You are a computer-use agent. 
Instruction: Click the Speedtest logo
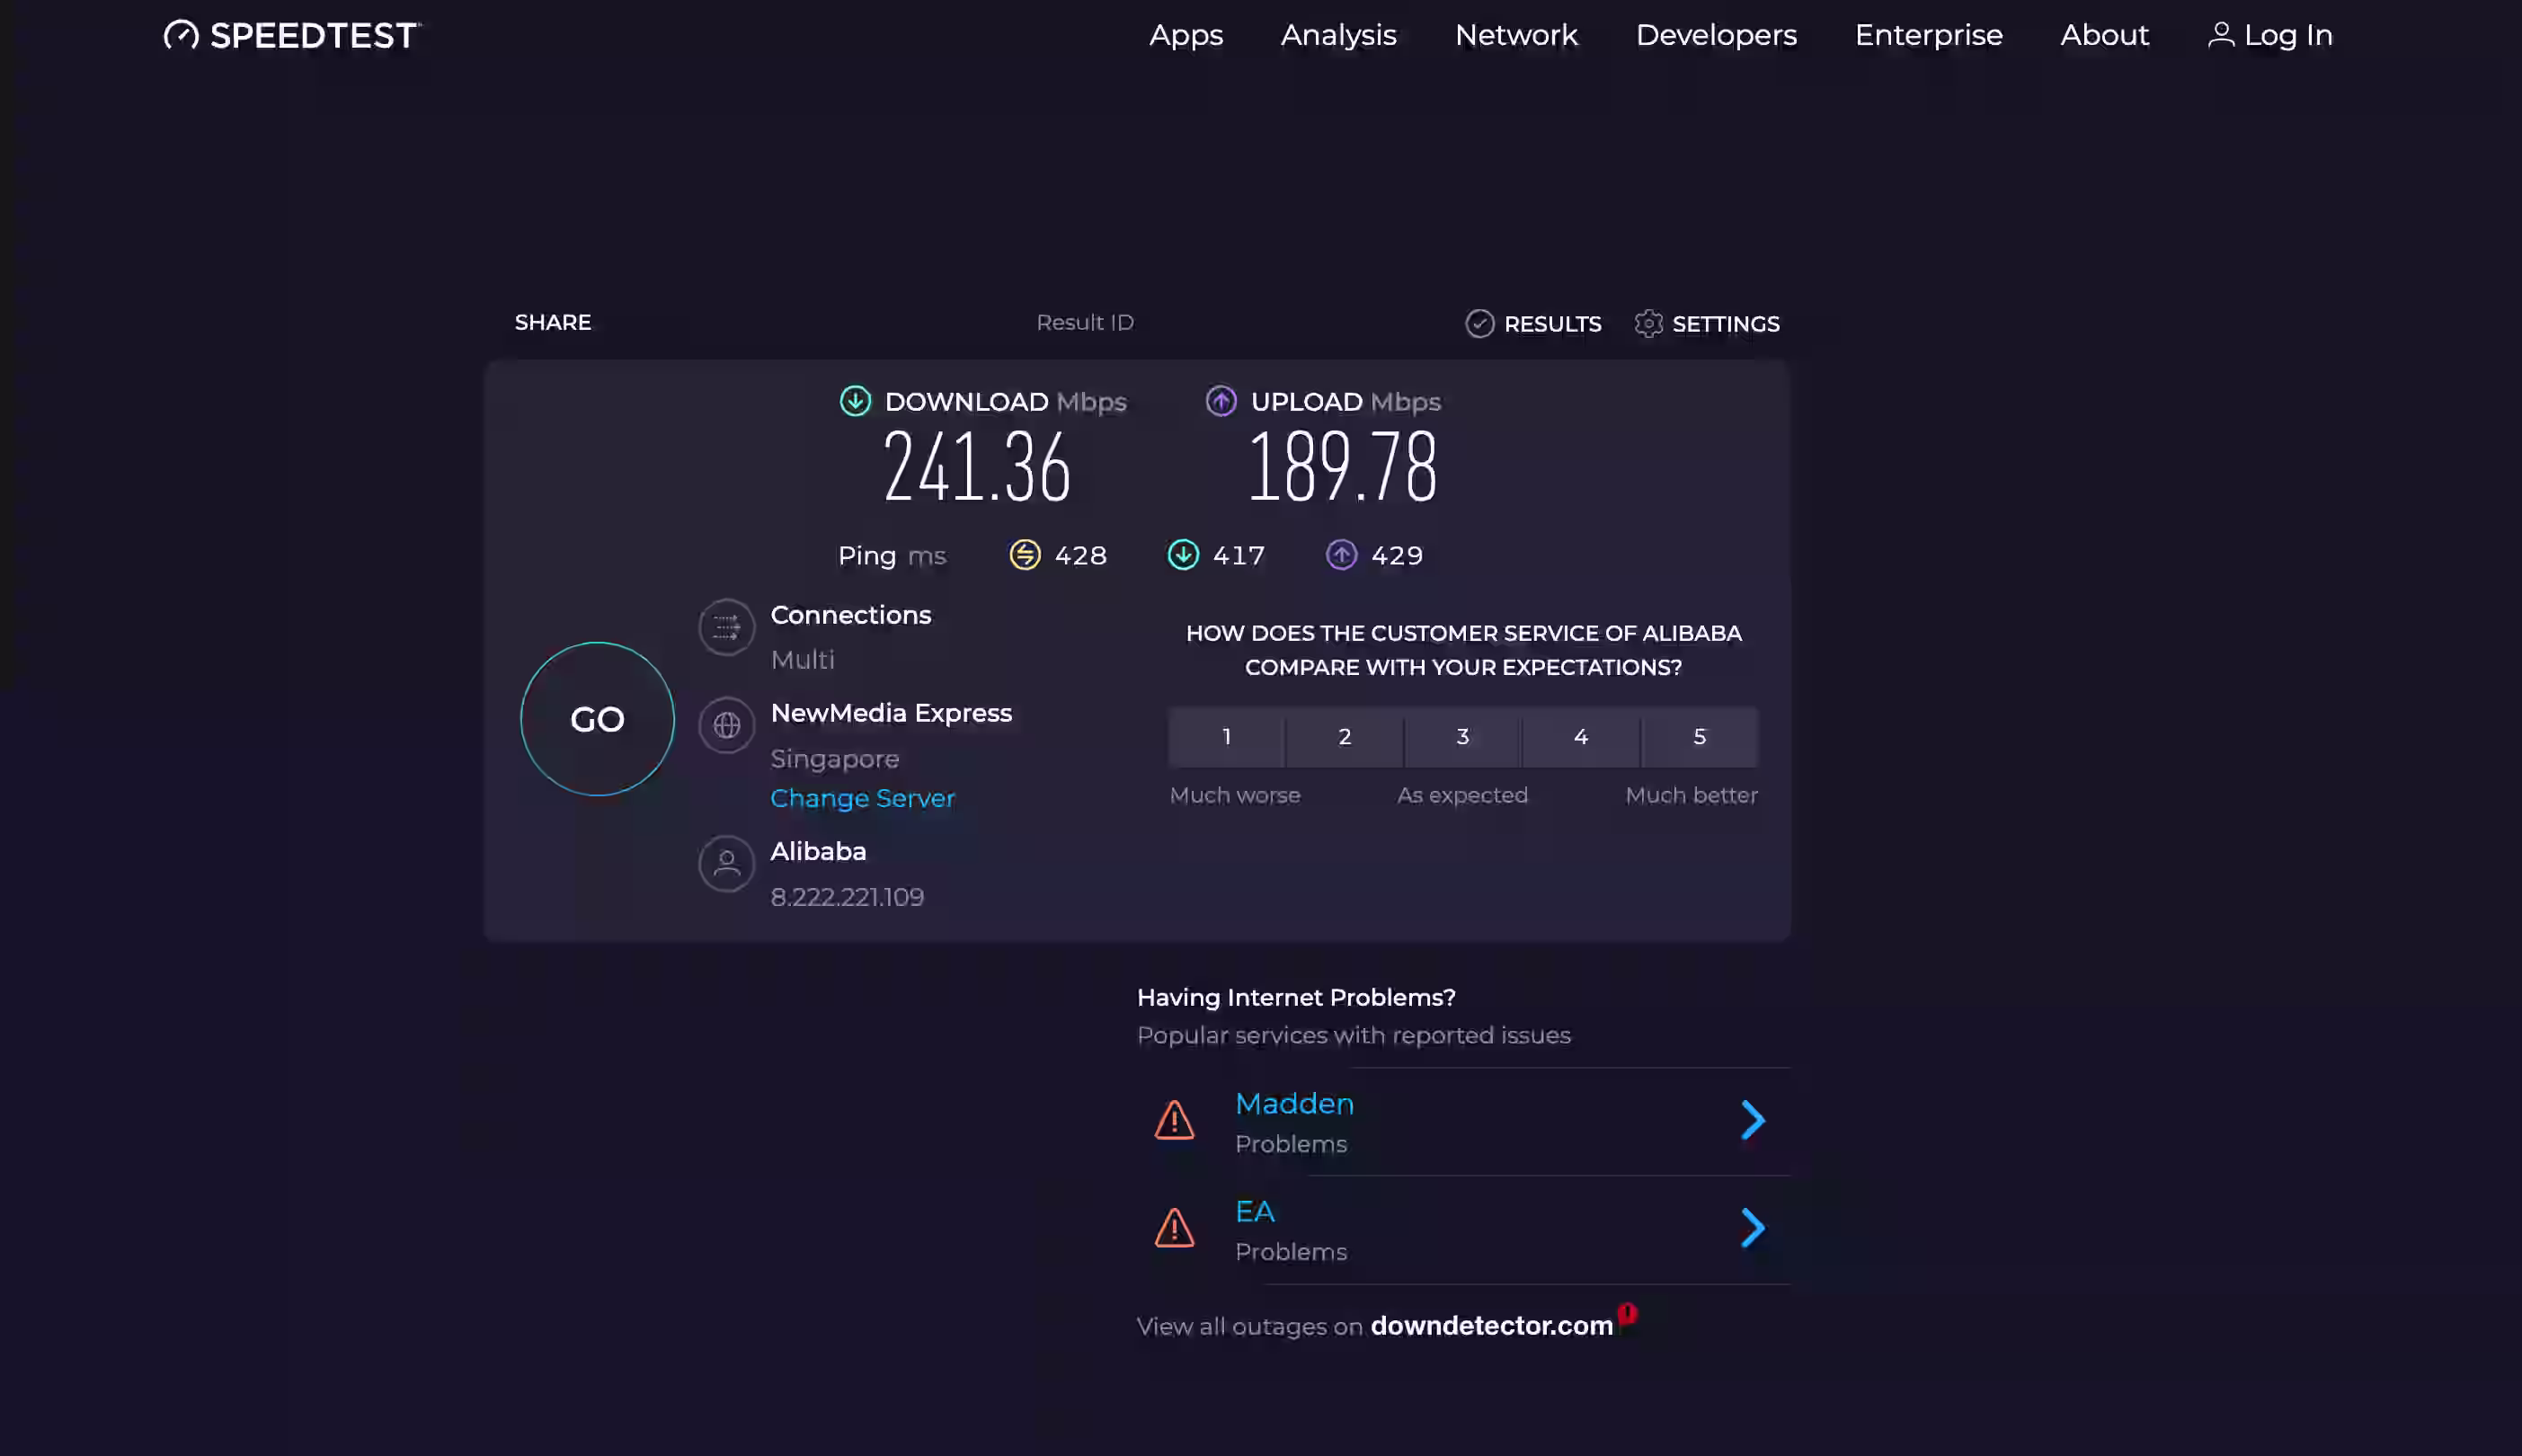[292, 35]
